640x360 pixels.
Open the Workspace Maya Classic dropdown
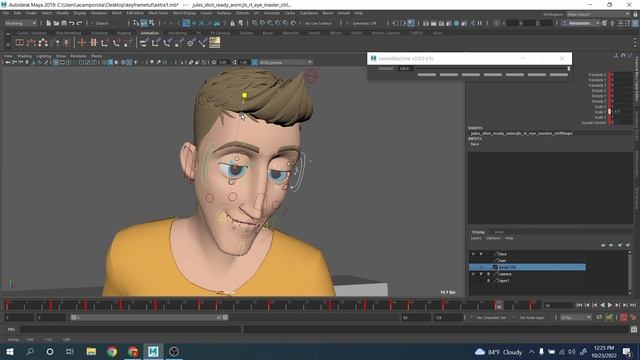coord(598,14)
